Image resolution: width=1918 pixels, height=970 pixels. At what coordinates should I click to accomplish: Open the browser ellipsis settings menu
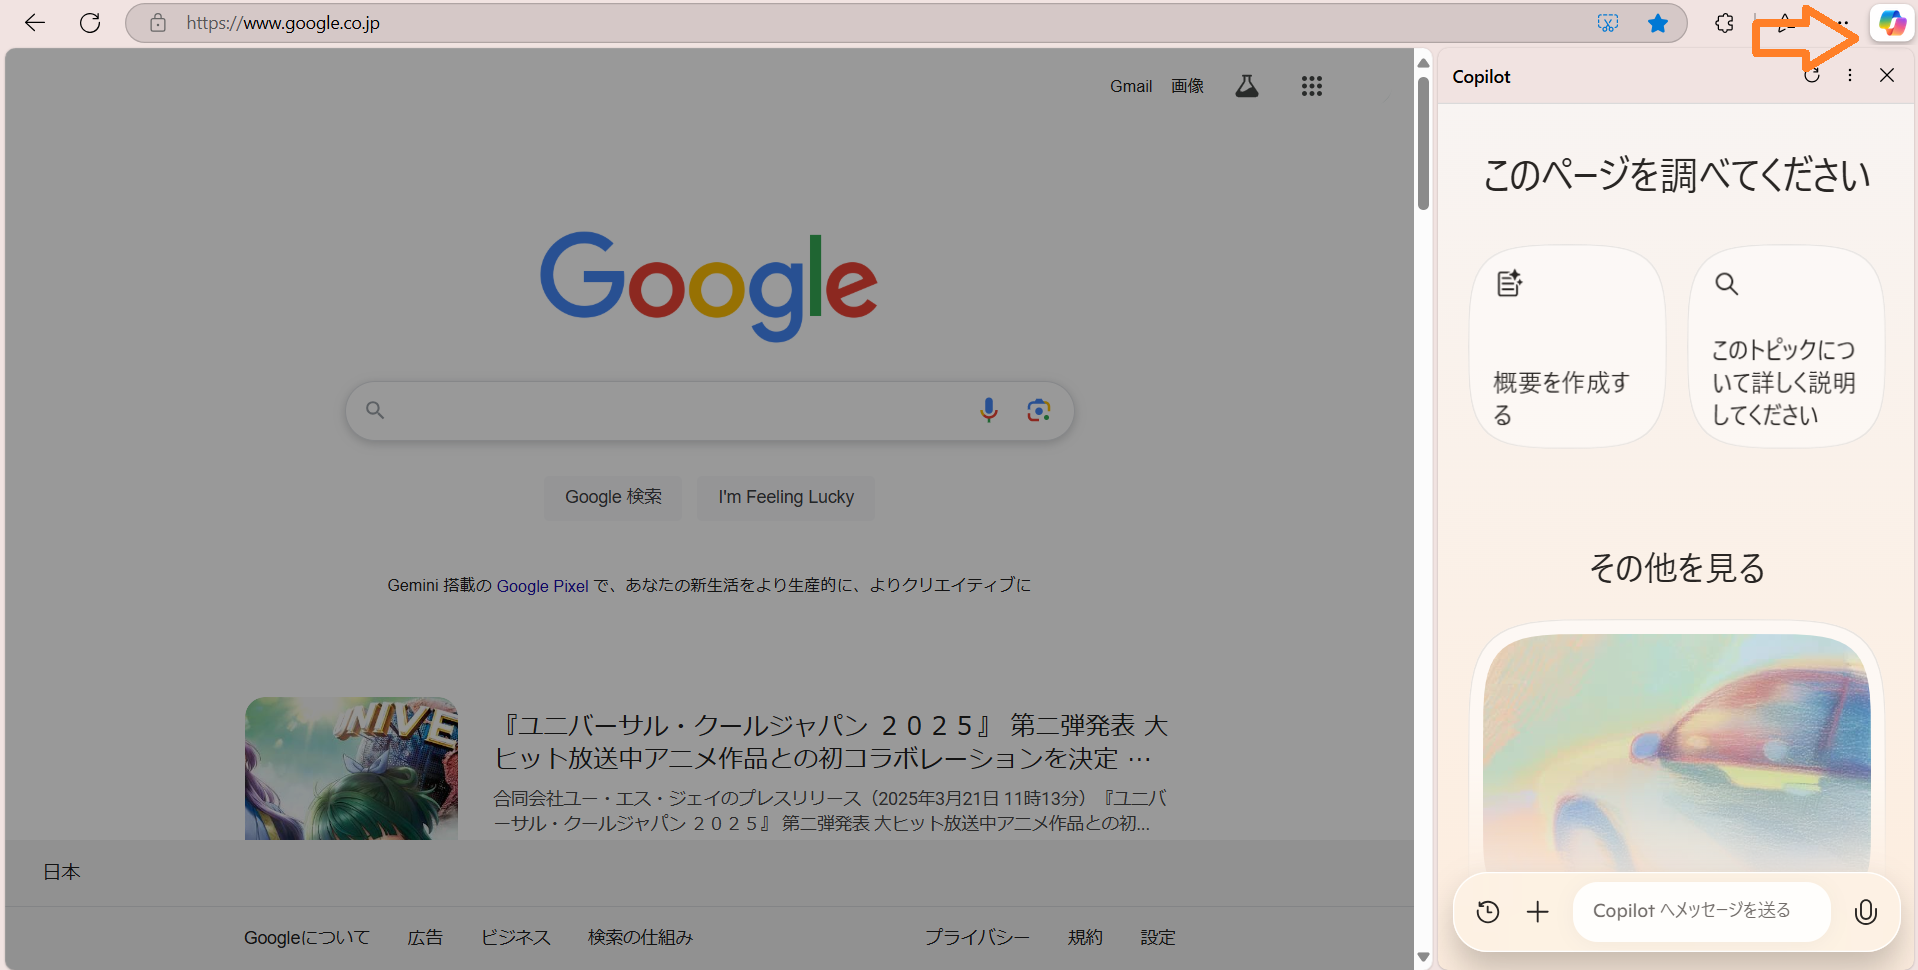click(x=1845, y=22)
